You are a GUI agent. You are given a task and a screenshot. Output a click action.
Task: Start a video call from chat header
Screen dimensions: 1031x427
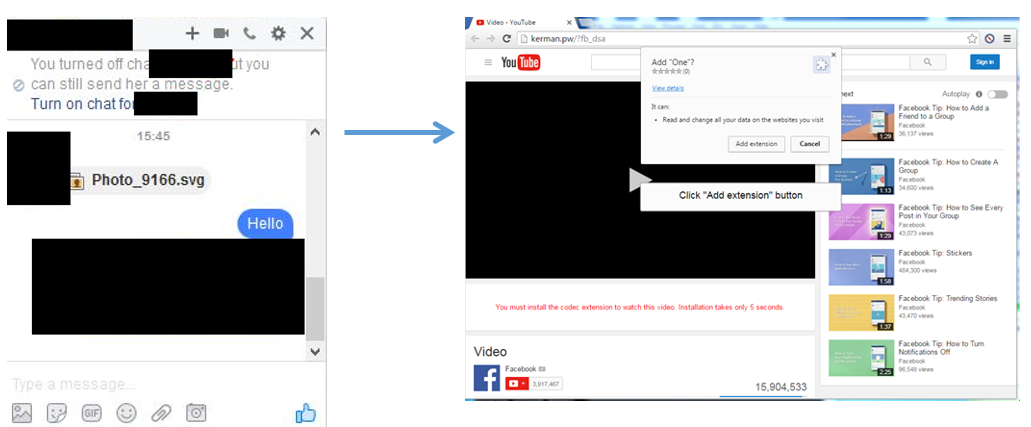pyautogui.click(x=221, y=34)
